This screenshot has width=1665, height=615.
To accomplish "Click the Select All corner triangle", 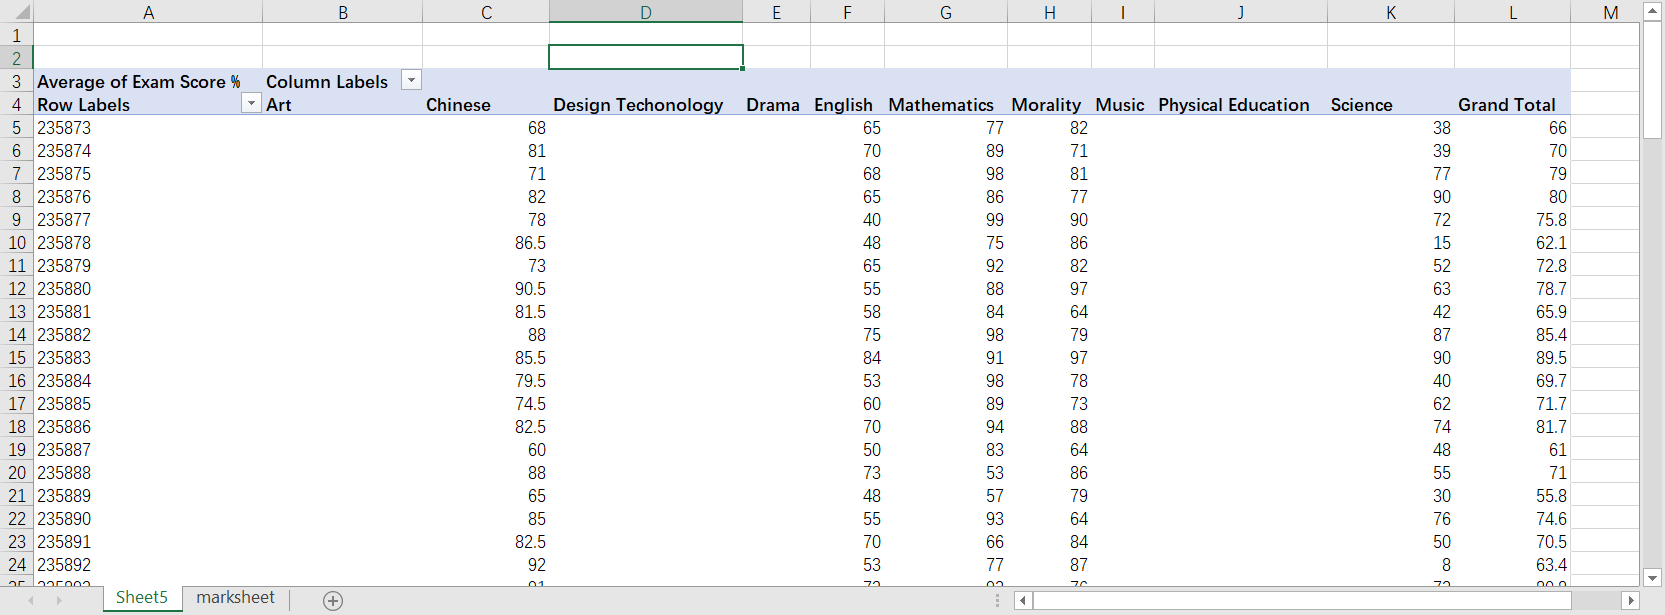I will click(x=18, y=12).
